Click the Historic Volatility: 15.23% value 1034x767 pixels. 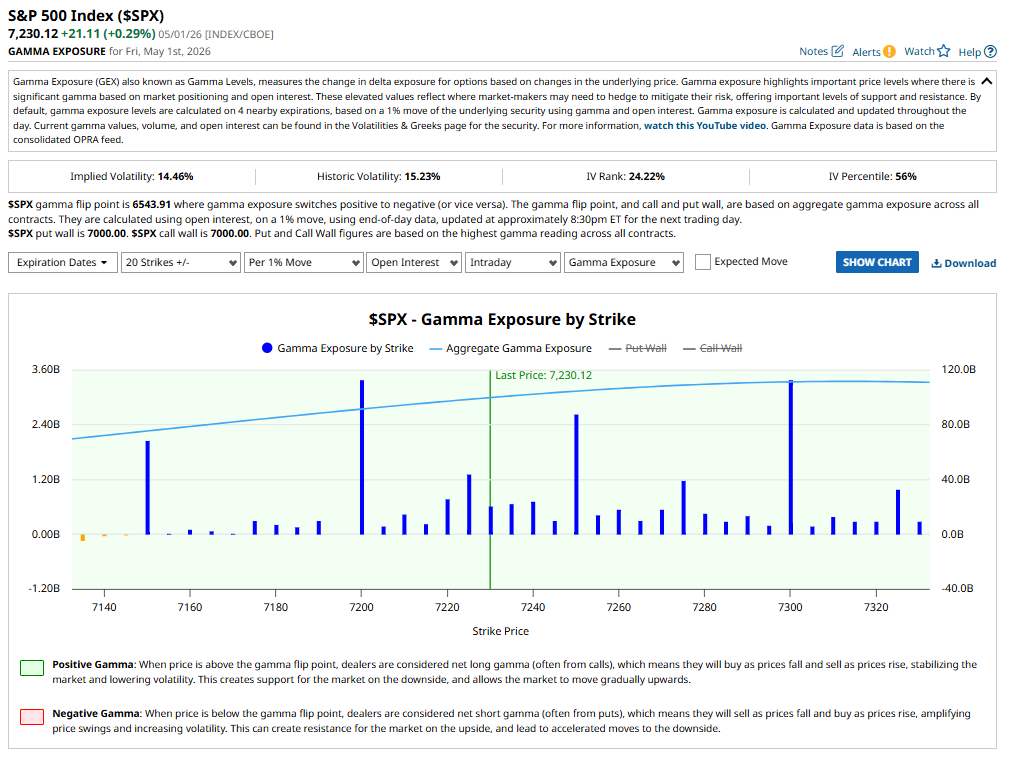pyautogui.click(x=422, y=177)
